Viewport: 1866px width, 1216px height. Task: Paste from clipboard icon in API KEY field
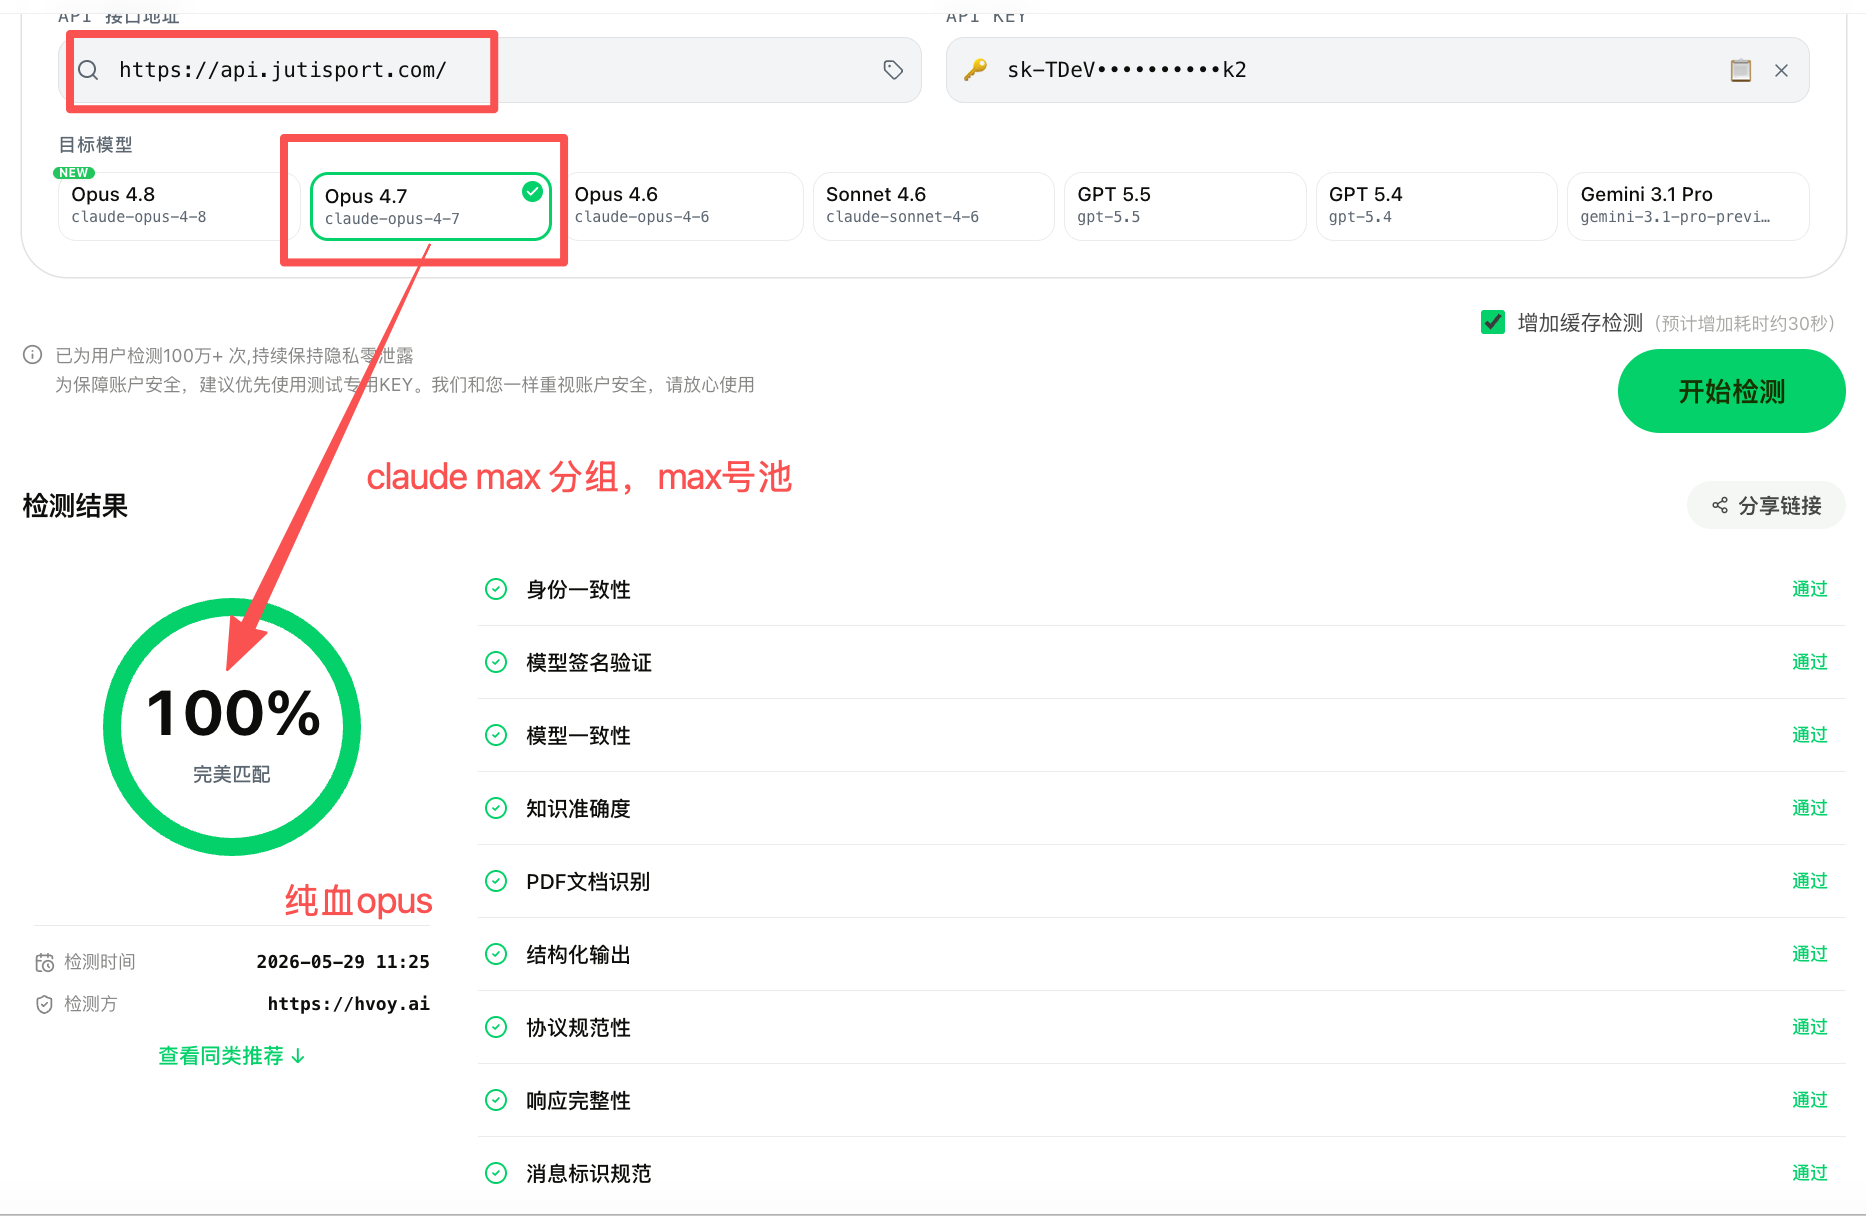1741,70
